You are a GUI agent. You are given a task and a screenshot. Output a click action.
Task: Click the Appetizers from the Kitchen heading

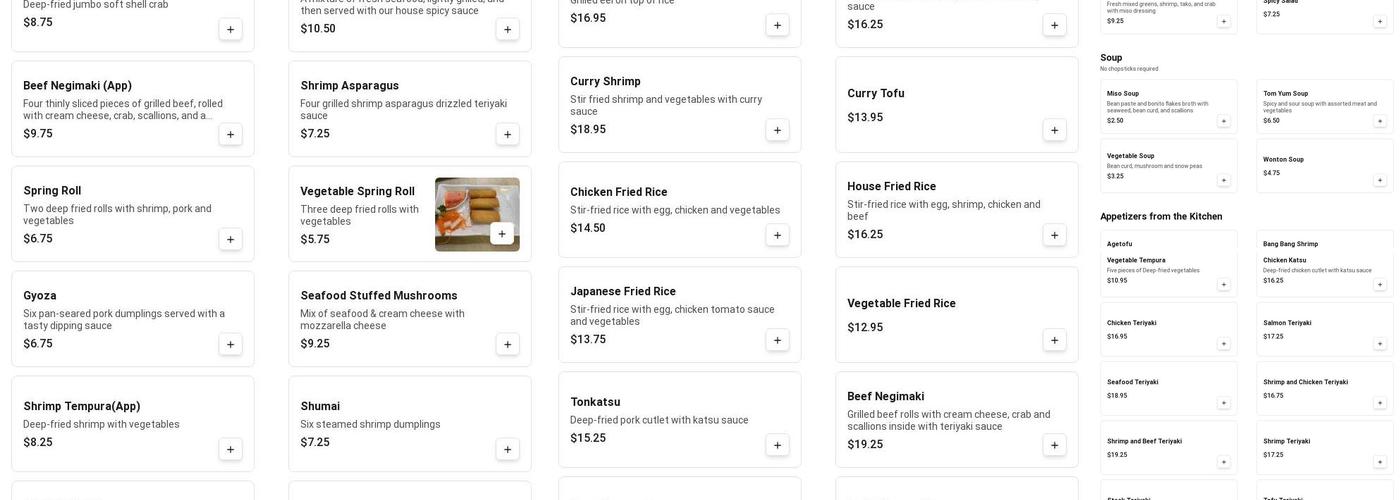[1161, 216]
